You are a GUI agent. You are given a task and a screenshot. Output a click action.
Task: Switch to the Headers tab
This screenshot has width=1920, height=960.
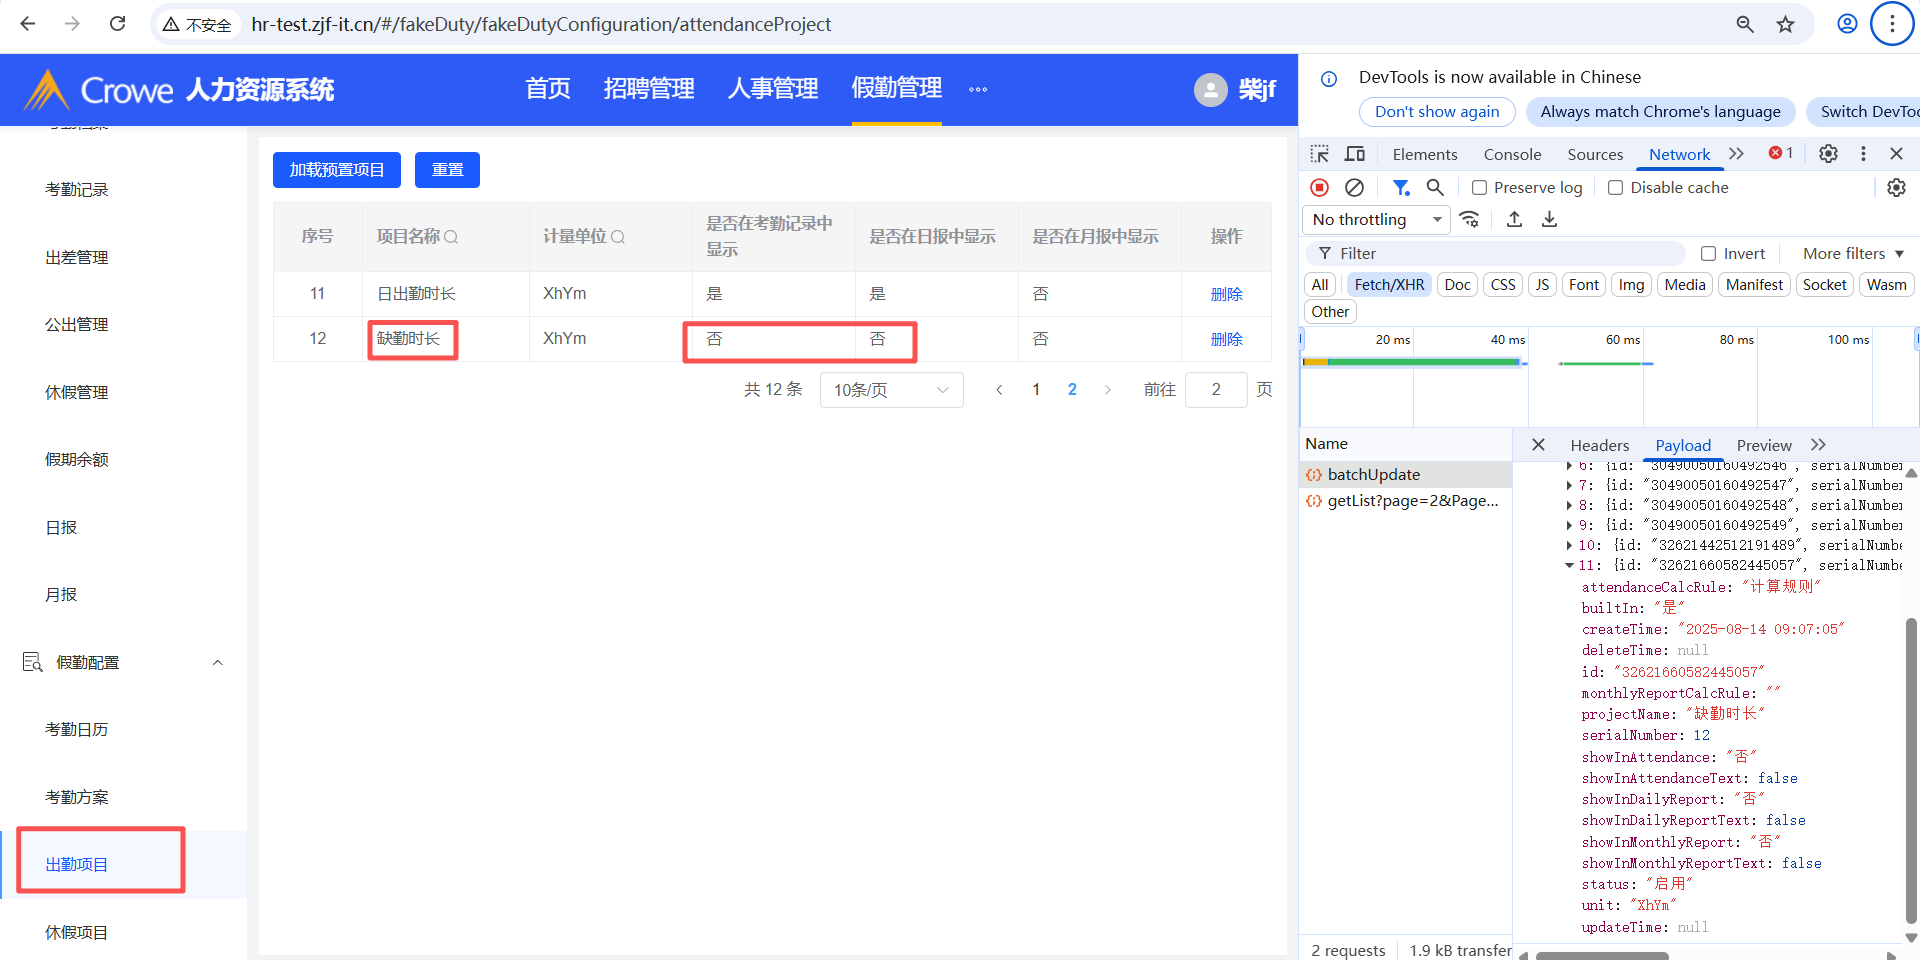click(1599, 446)
